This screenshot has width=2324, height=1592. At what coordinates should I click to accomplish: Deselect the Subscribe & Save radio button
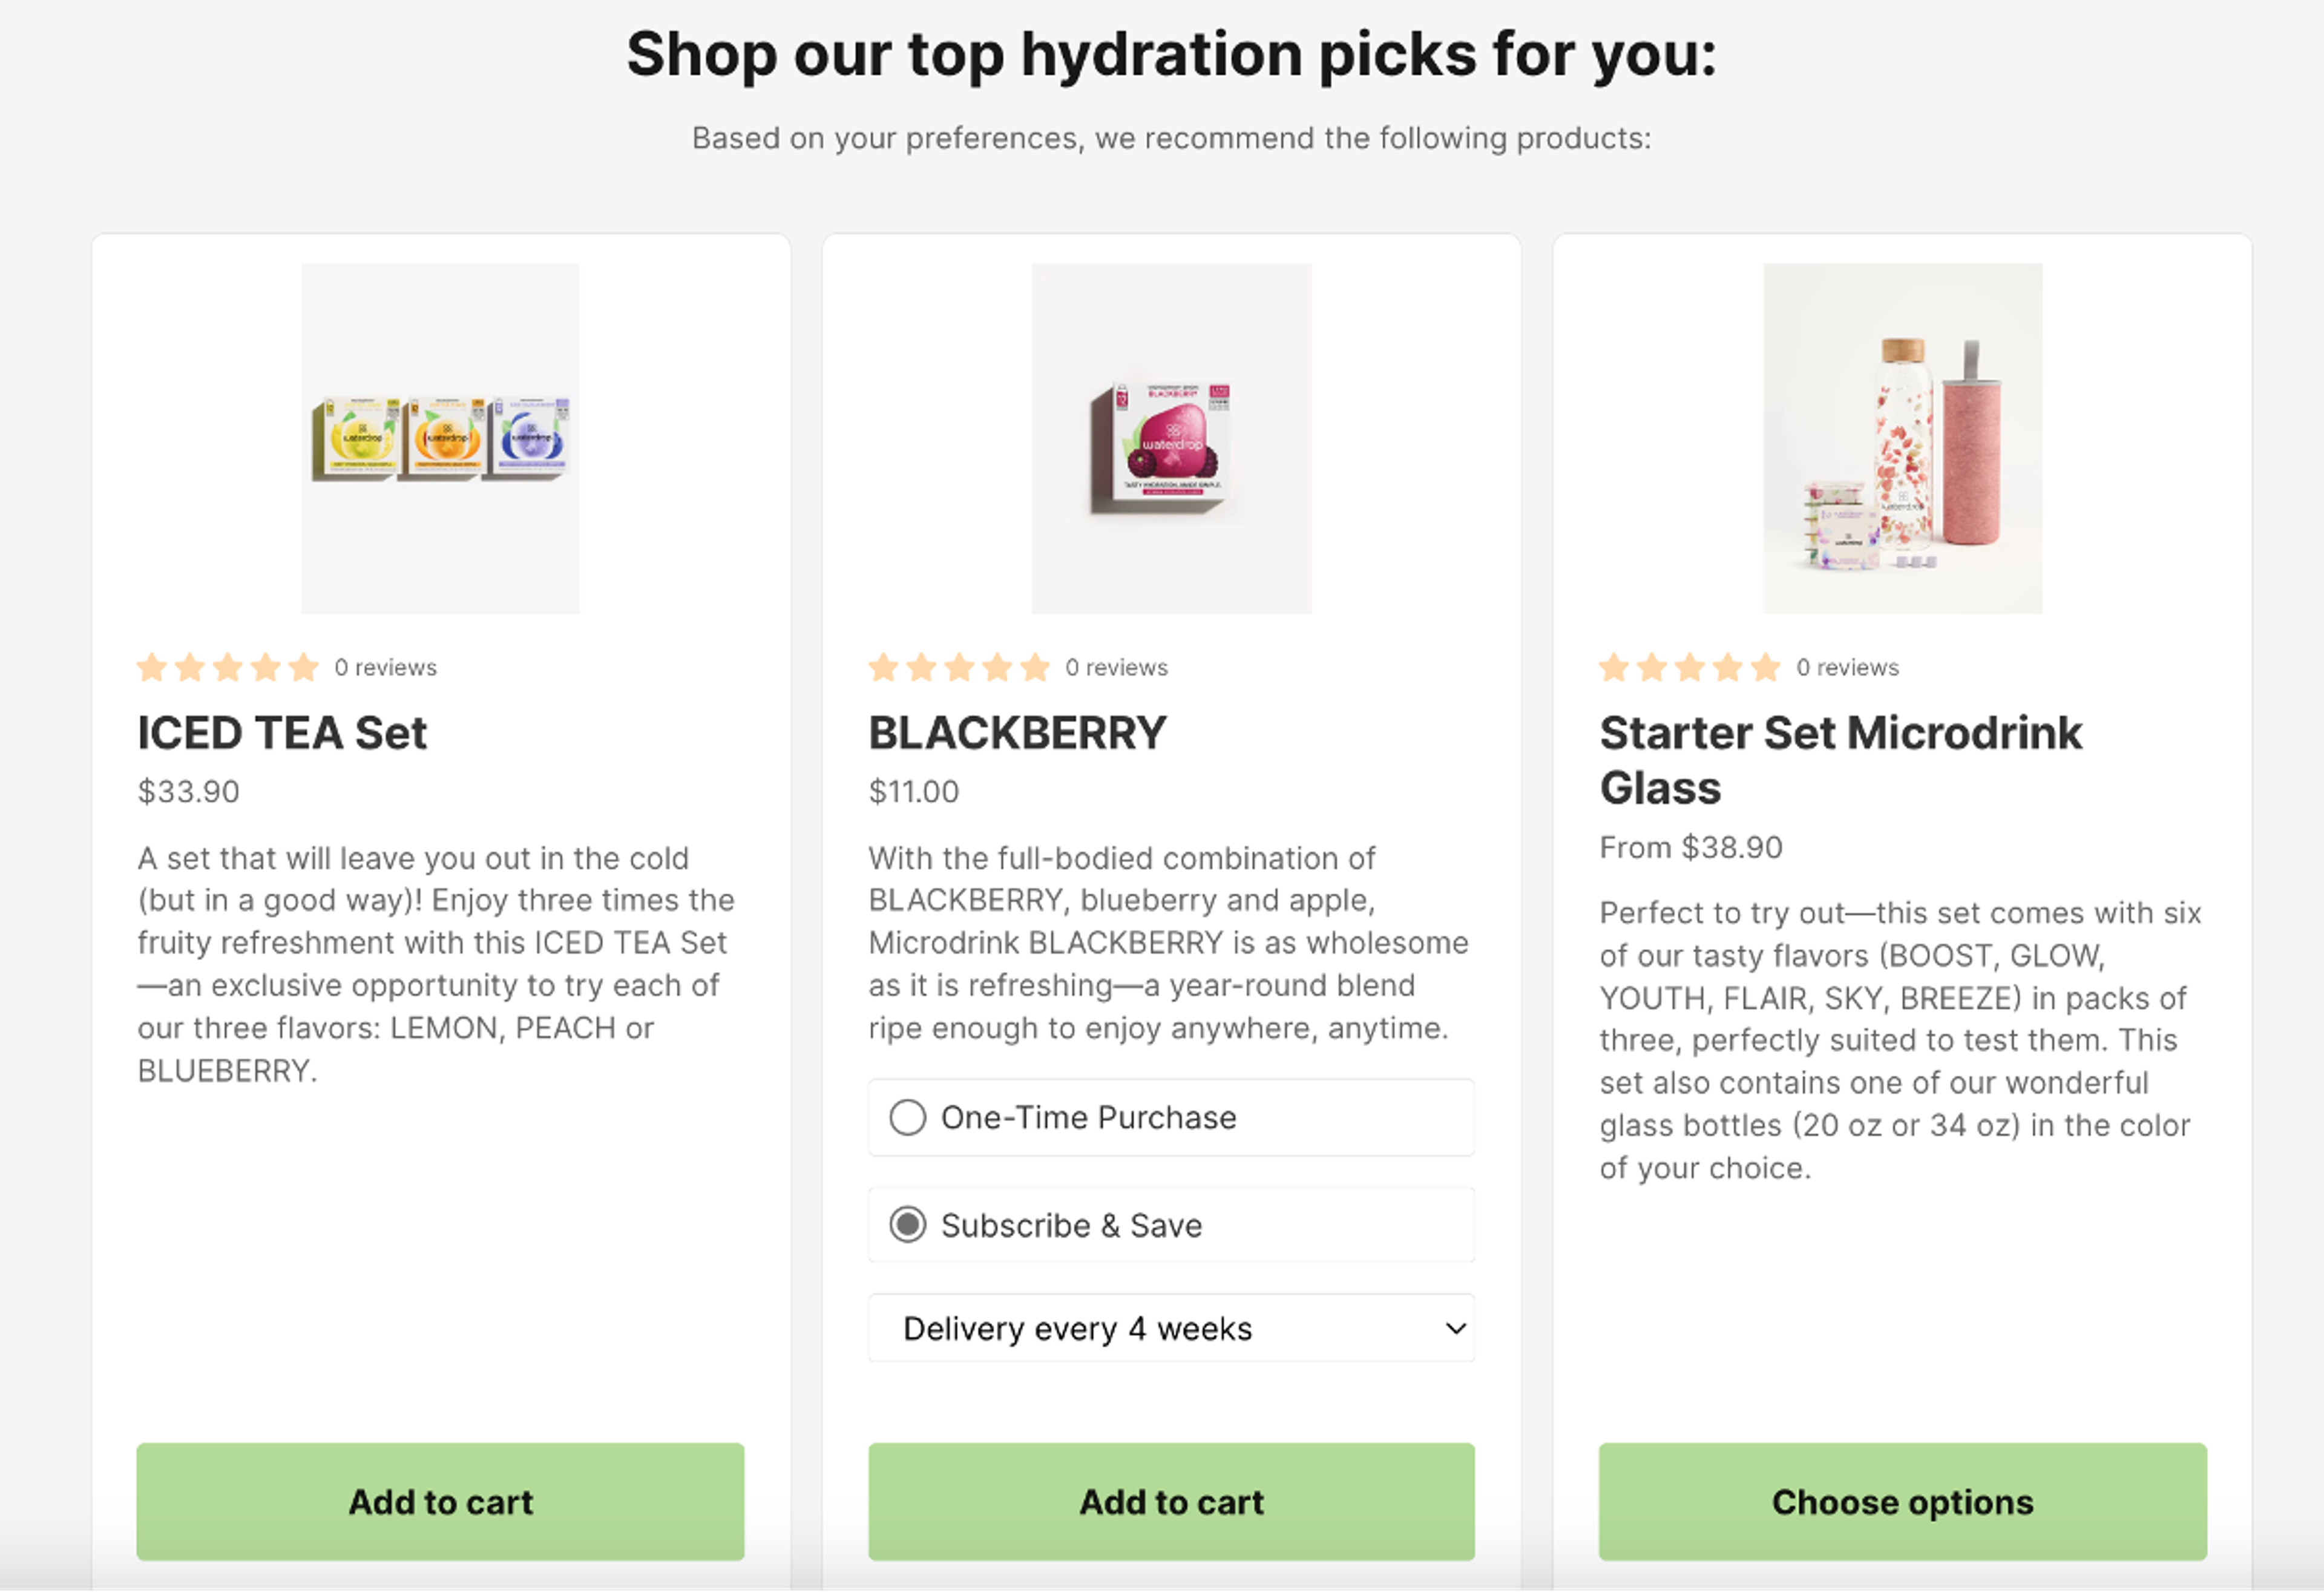(910, 1224)
